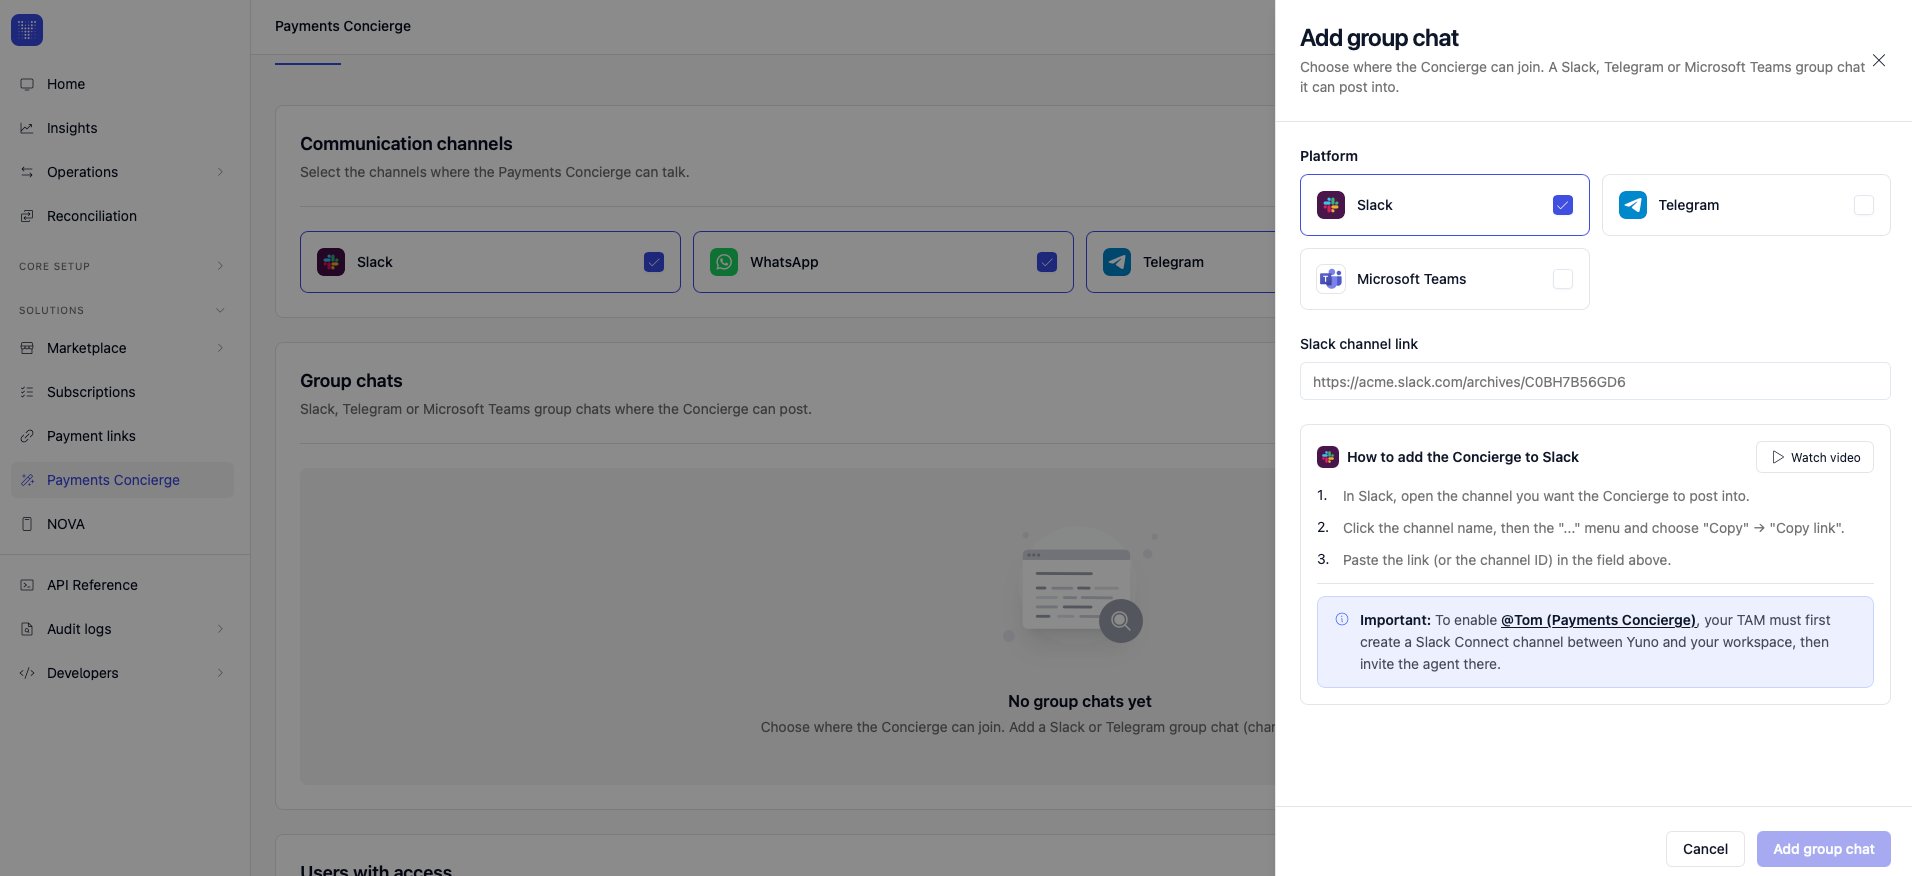1912x876 pixels.
Task: Open the @Tom (Payments Concierge) link
Action: pyautogui.click(x=1598, y=620)
